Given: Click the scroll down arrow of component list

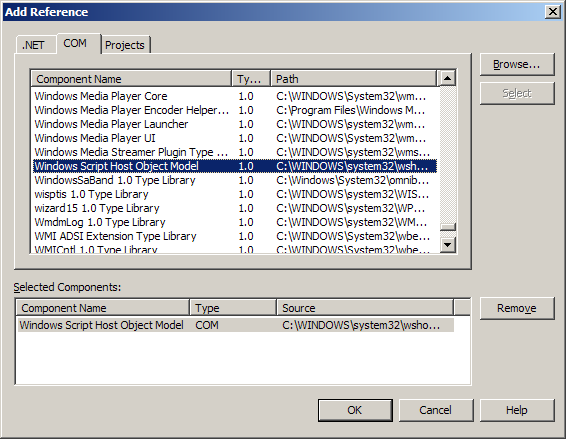Looking at the screenshot, I should click(x=448, y=245).
